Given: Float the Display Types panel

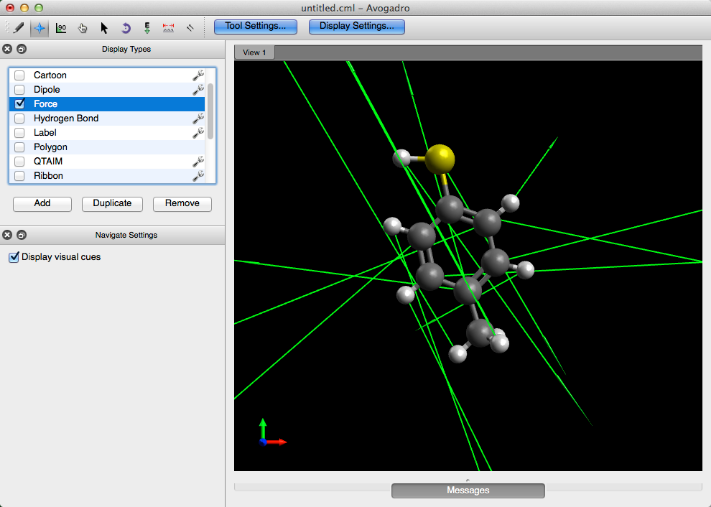Looking at the screenshot, I should 21,49.
